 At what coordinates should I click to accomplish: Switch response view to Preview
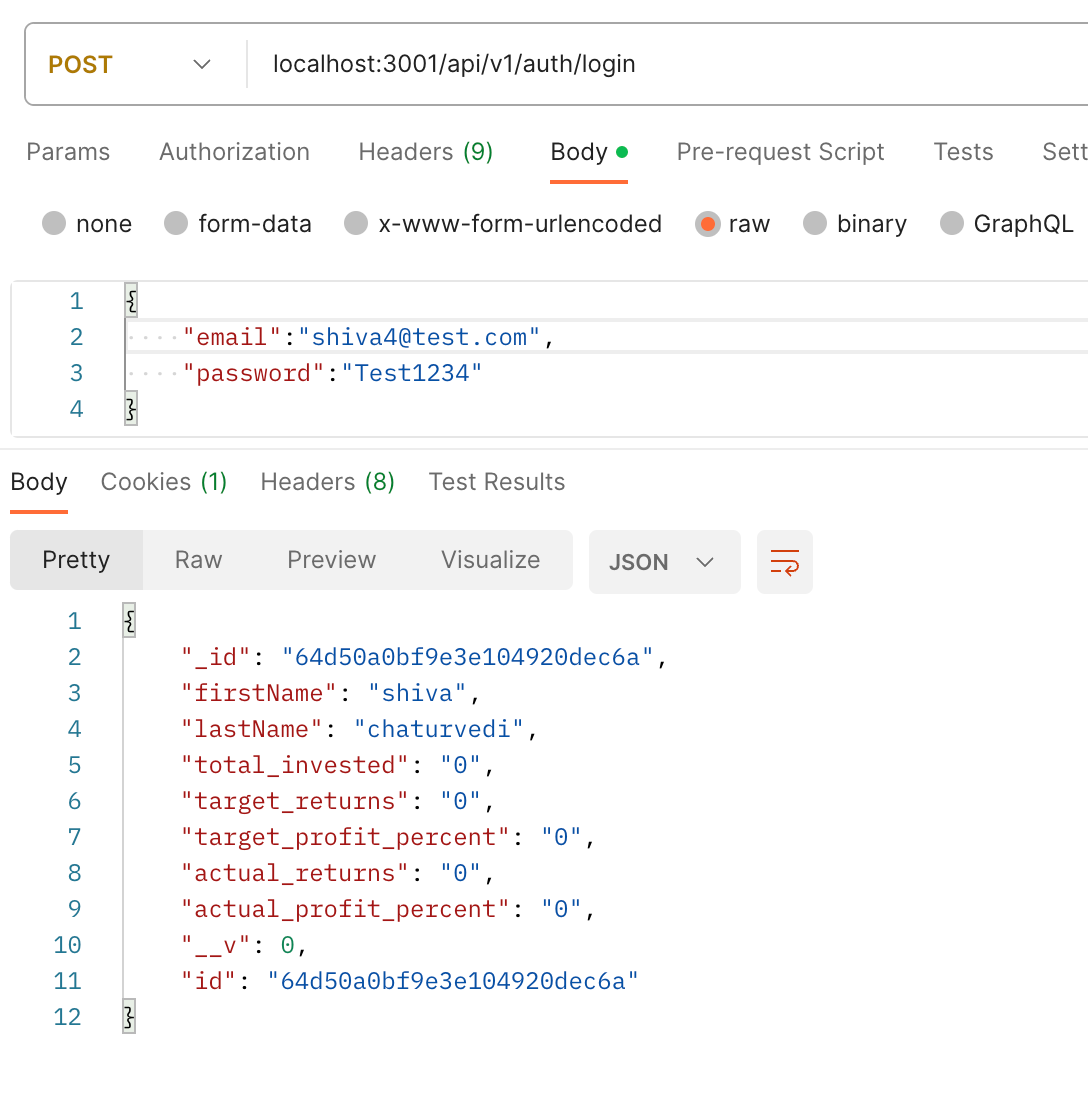point(332,560)
